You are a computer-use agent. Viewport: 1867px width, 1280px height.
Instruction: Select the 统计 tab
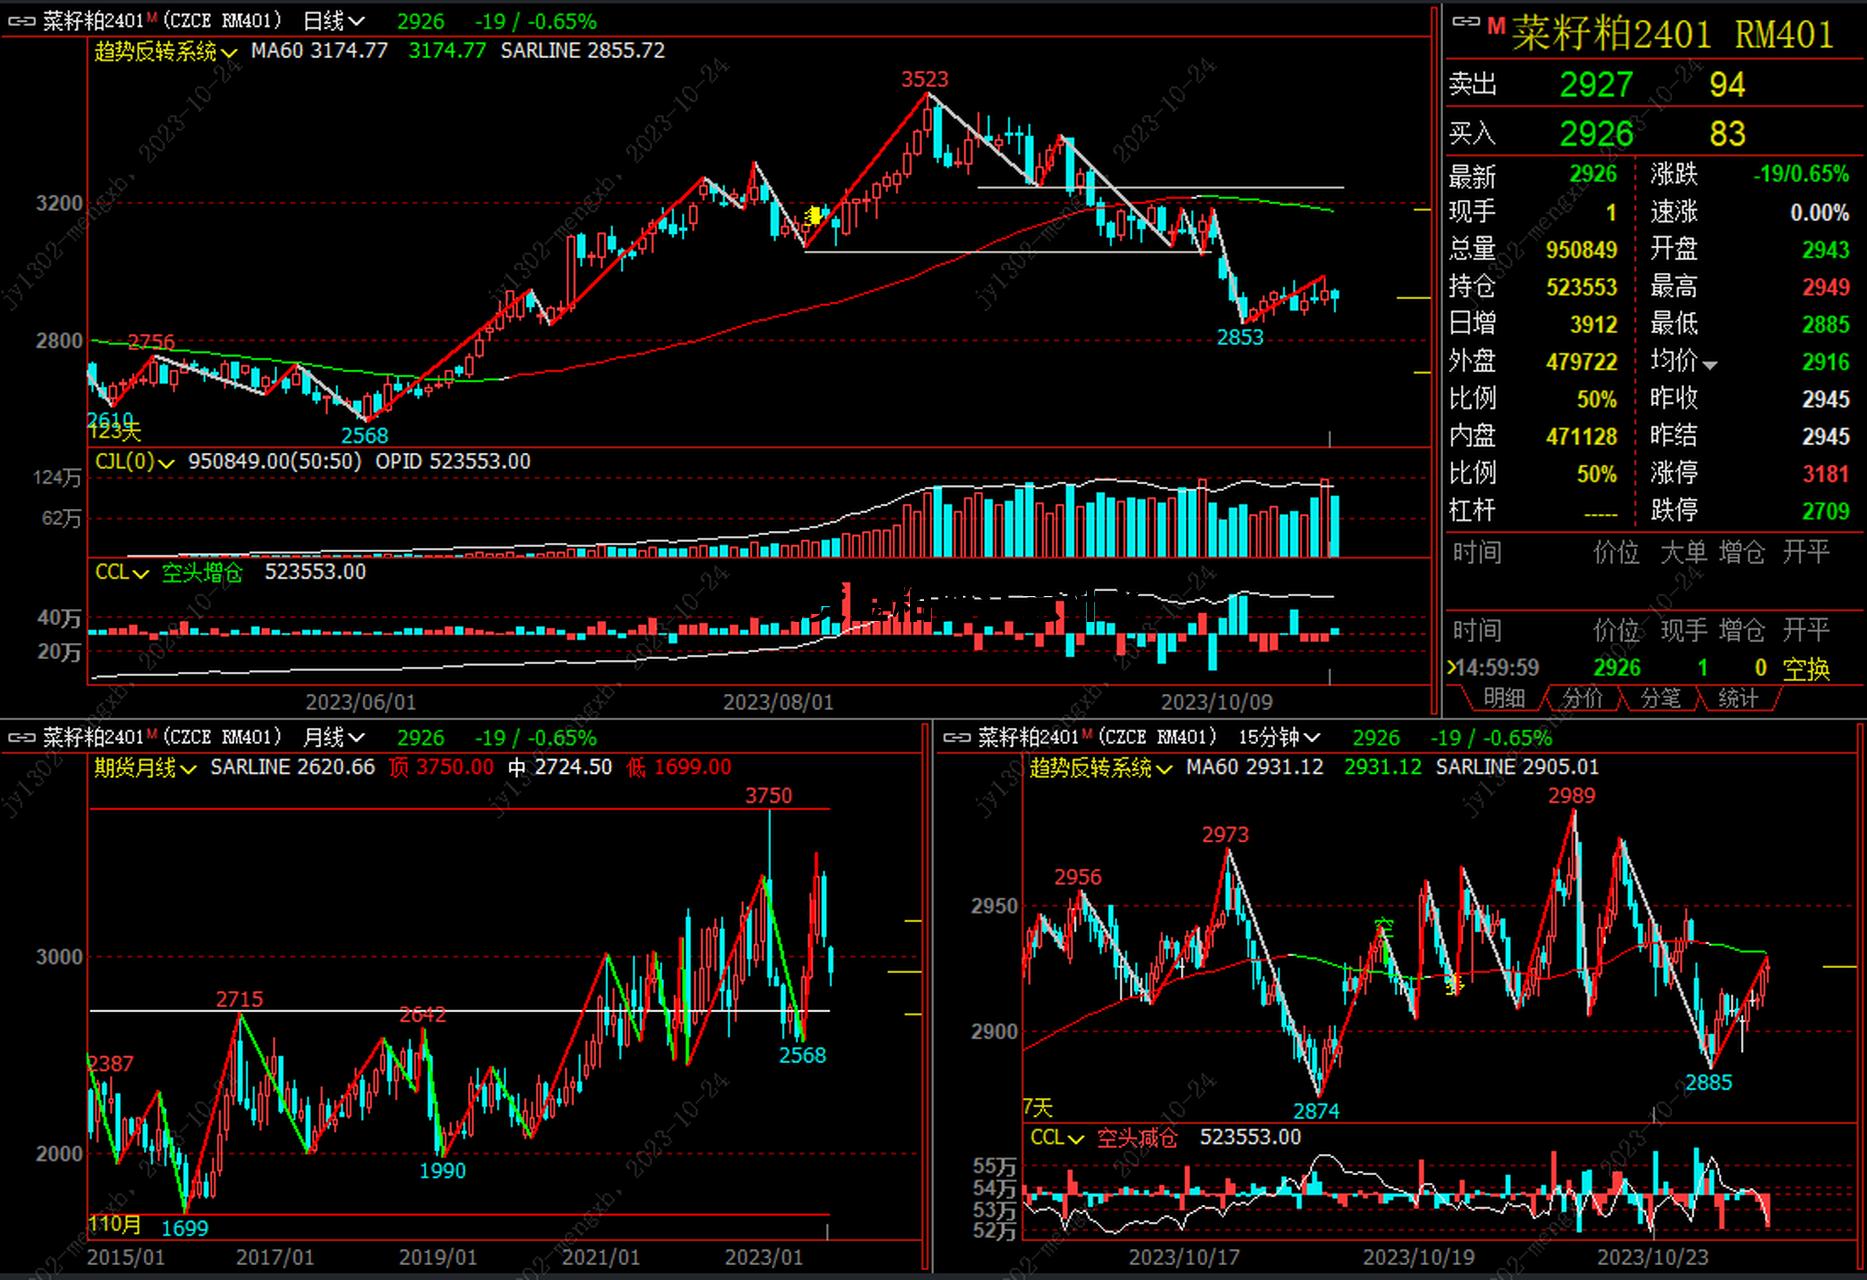tap(1737, 698)
